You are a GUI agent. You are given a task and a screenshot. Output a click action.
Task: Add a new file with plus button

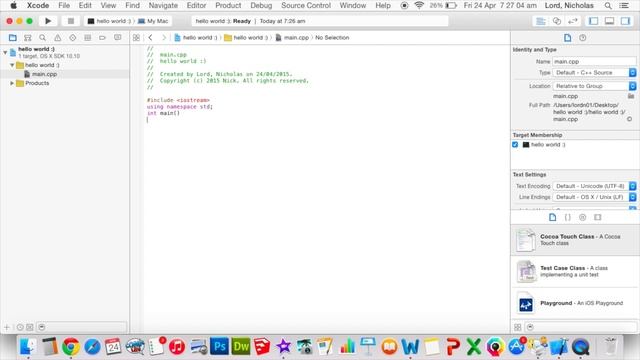tap(7, 327)
